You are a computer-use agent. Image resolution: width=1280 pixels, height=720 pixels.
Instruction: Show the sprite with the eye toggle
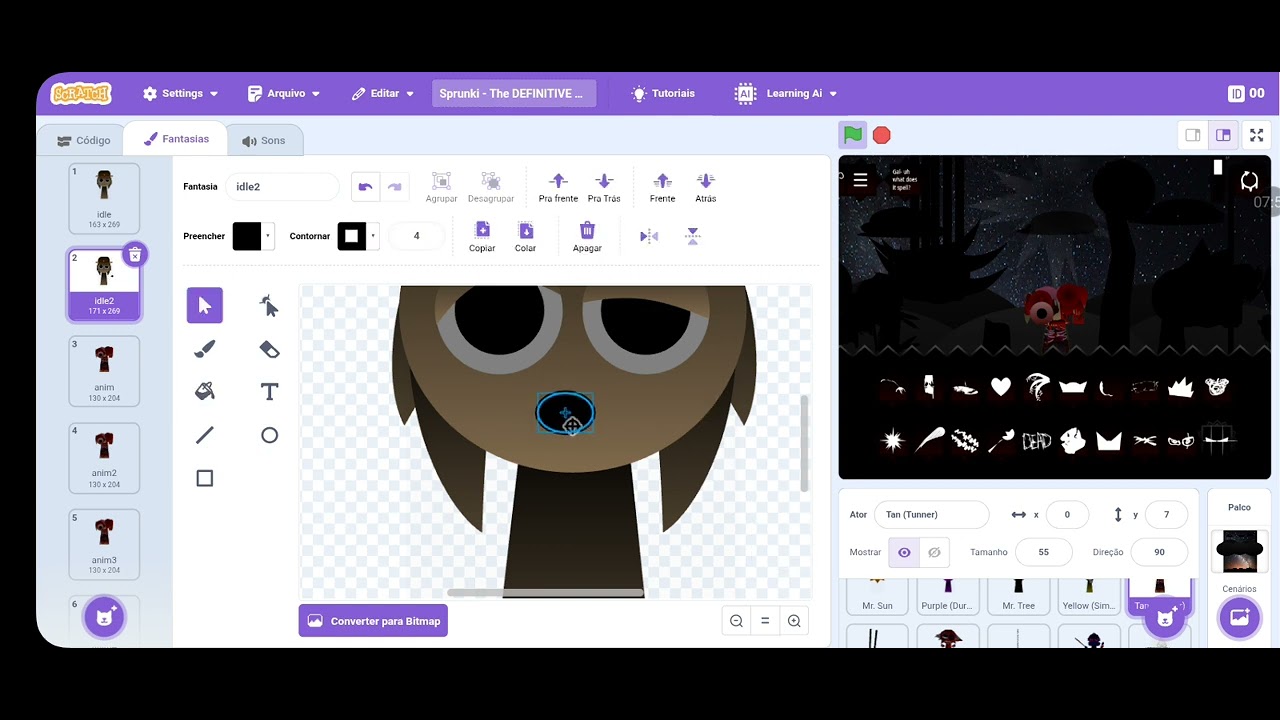tap(904, 552)
